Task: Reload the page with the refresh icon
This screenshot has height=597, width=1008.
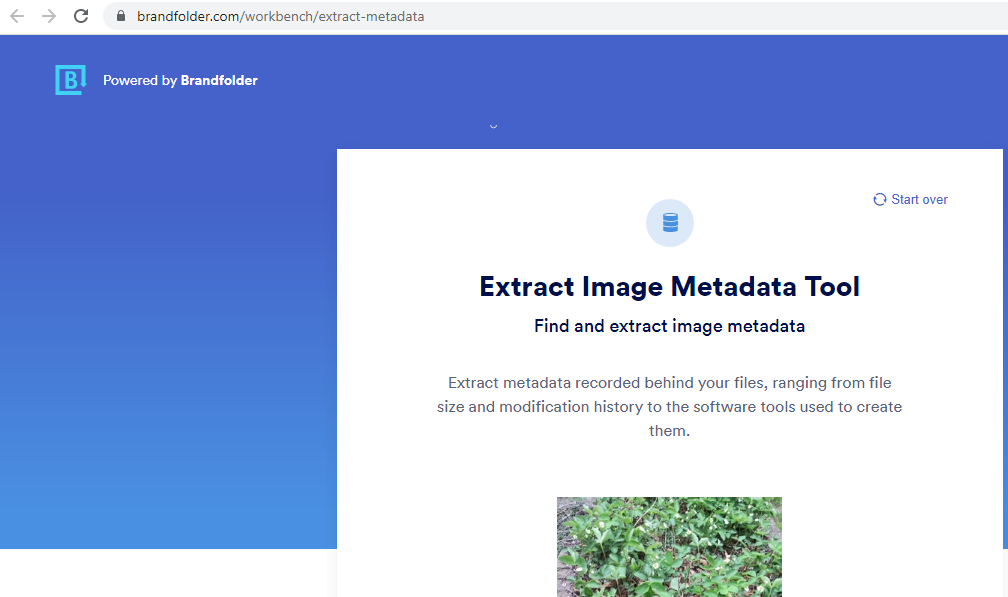Action: 81,16
